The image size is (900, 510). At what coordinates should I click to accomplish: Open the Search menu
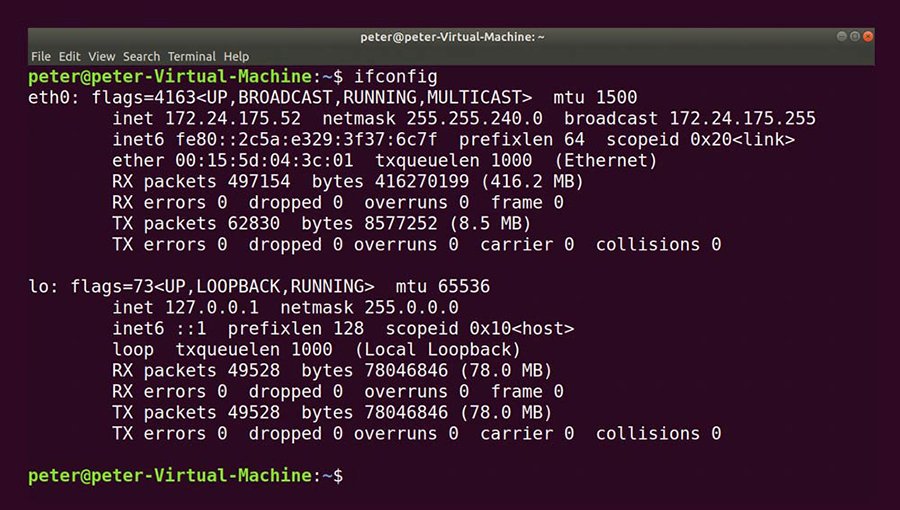141,57
